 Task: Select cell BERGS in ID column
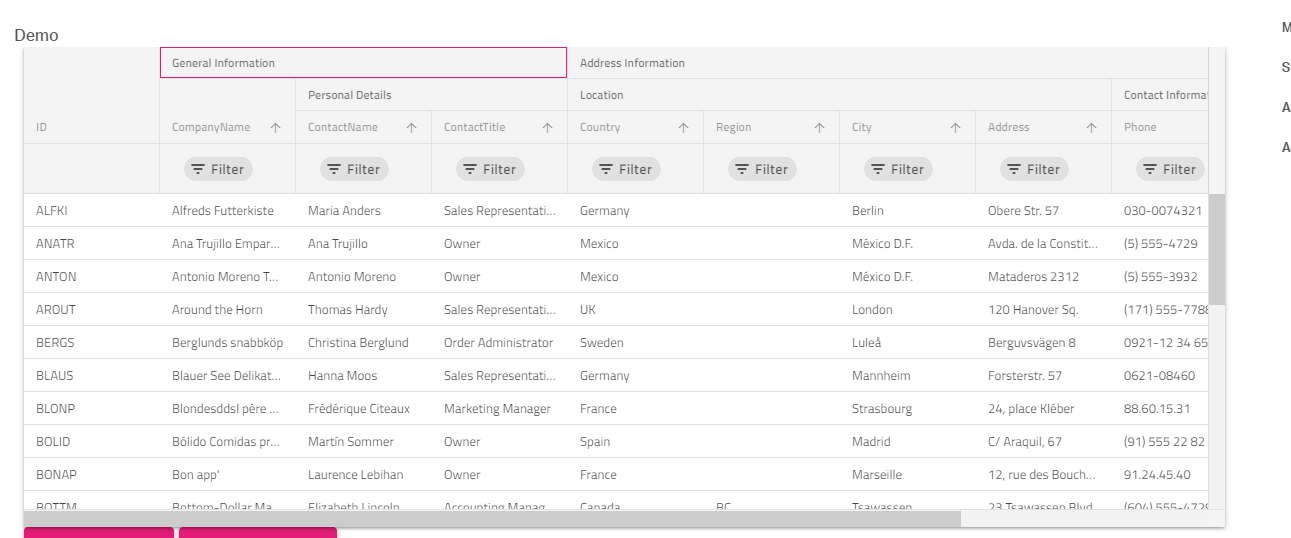click(x=91, y=343)
